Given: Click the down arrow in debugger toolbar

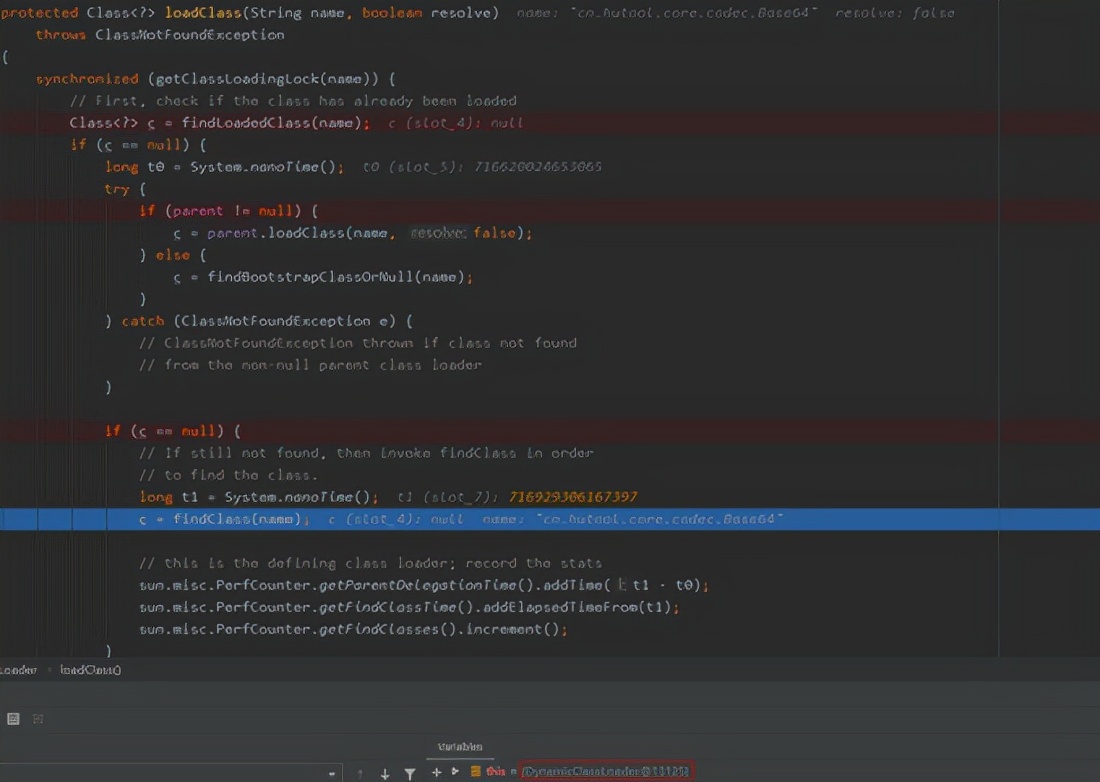Looking at the screenshot, I should tap(385, 774).
